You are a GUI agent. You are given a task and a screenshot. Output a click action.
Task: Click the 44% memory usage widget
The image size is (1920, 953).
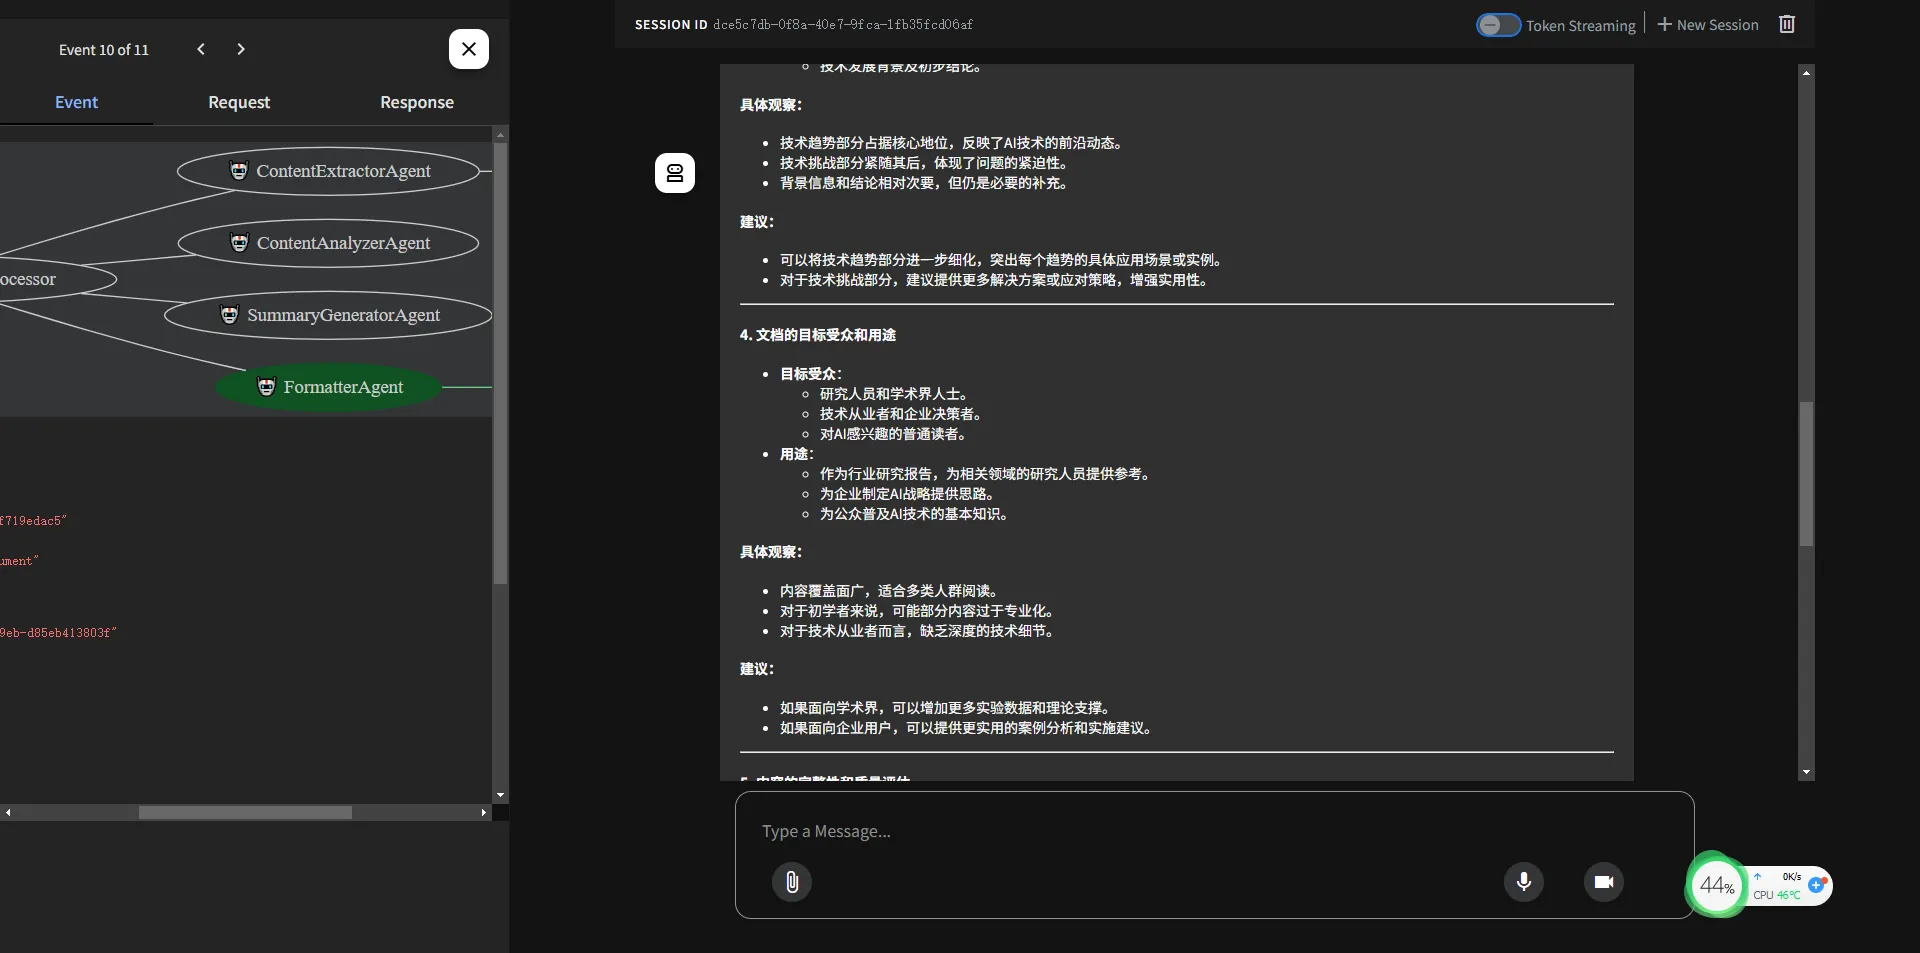[1716, 885]
